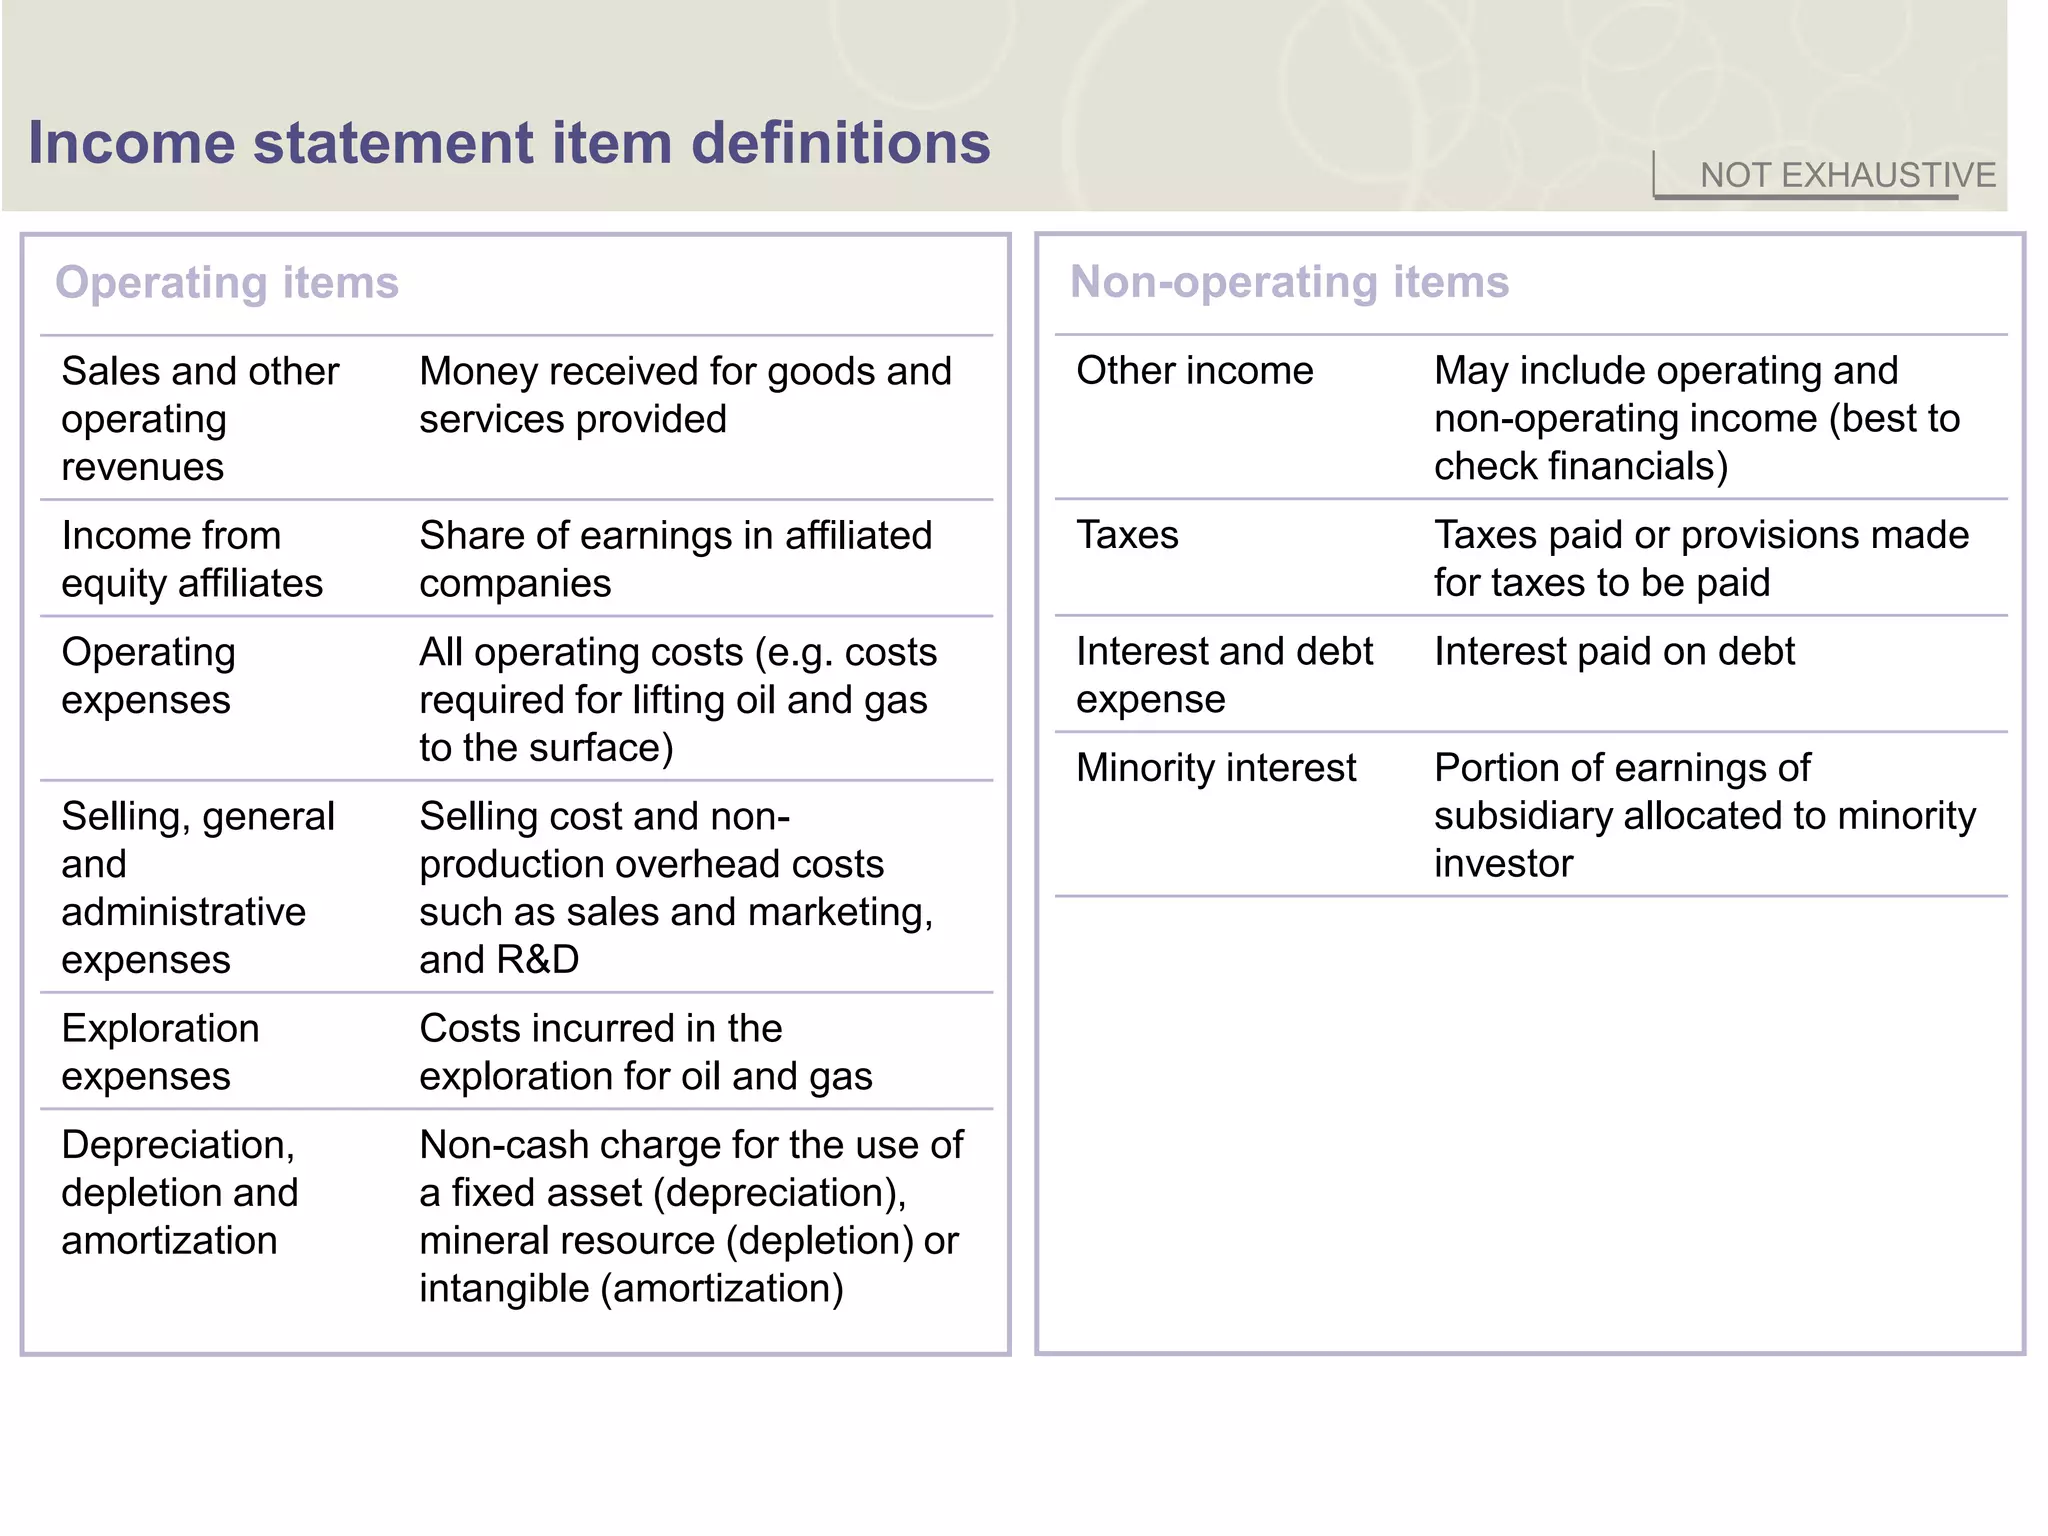Select the 'Exploration expenses' term
The width and height of the screenshot is (2048, 1536).
[x=160, y=1052]
